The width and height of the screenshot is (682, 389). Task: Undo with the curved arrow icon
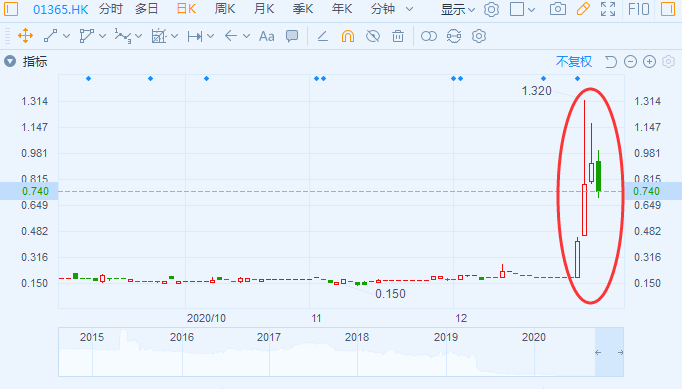611,62
